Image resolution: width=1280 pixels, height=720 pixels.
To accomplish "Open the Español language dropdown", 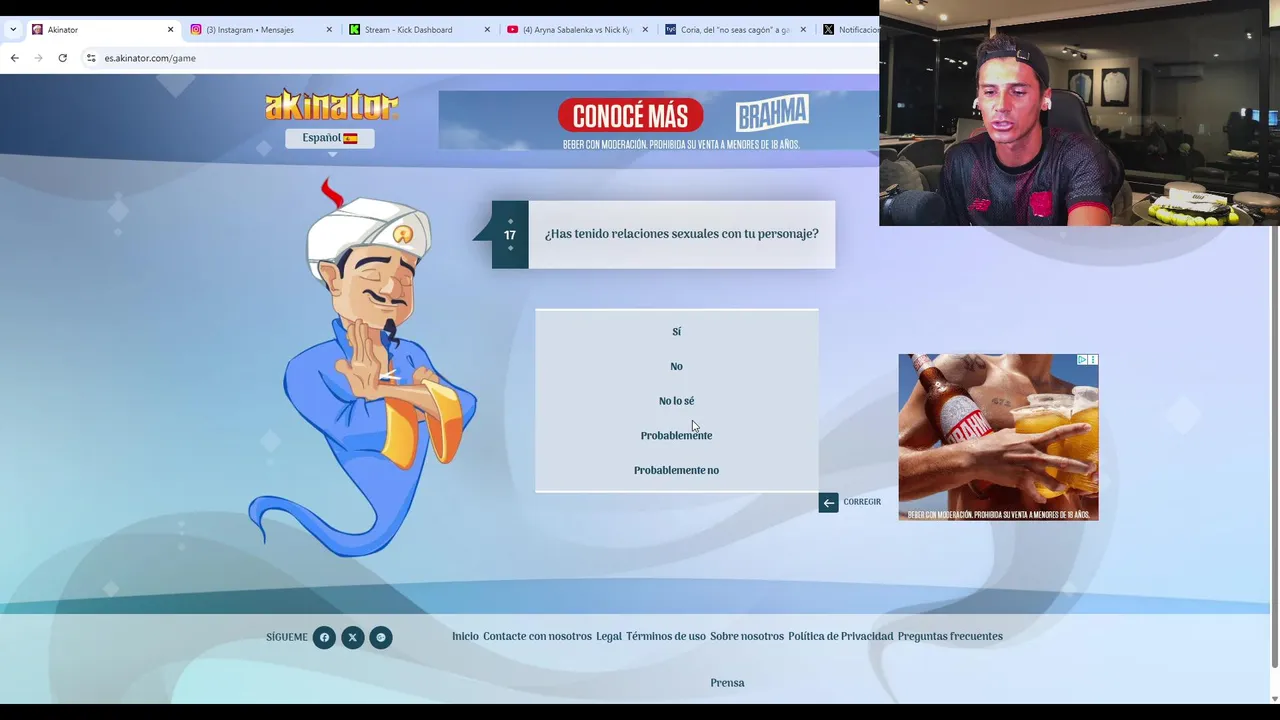I will tap(330, 138).
